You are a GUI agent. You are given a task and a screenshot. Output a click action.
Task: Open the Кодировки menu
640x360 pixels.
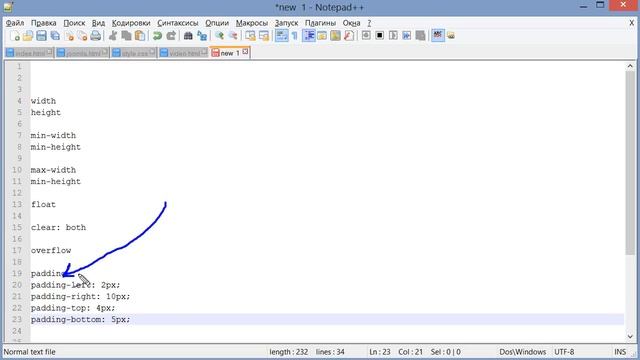pyautogui.click(x=131, y=23)
